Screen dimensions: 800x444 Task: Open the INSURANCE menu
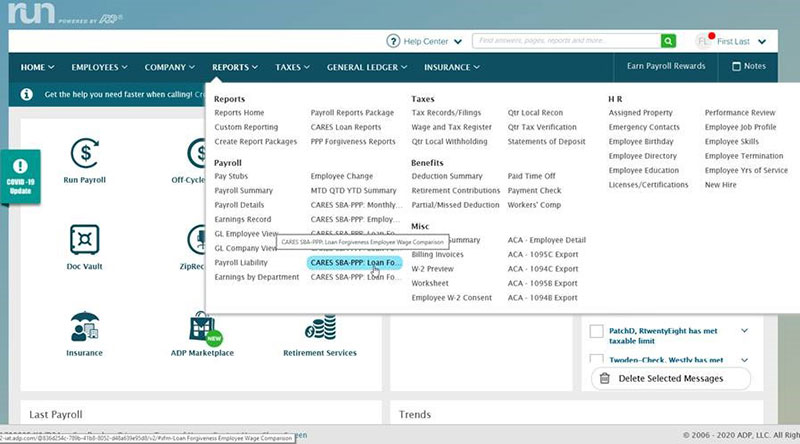(452, 67)
